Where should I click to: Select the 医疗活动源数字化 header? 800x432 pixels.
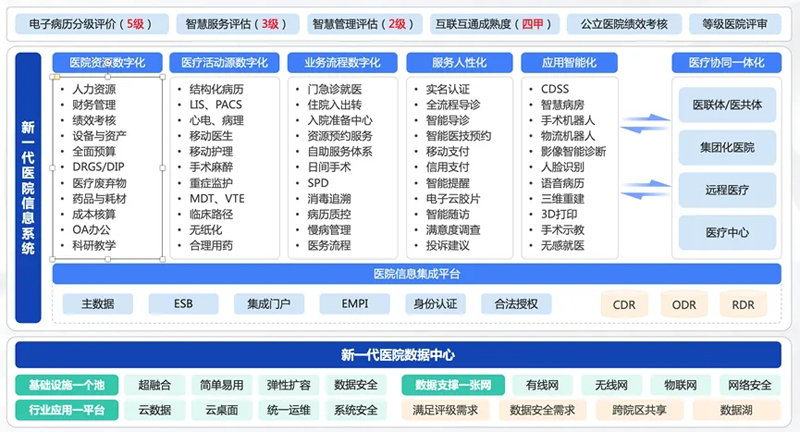click(x=225, y=62)
